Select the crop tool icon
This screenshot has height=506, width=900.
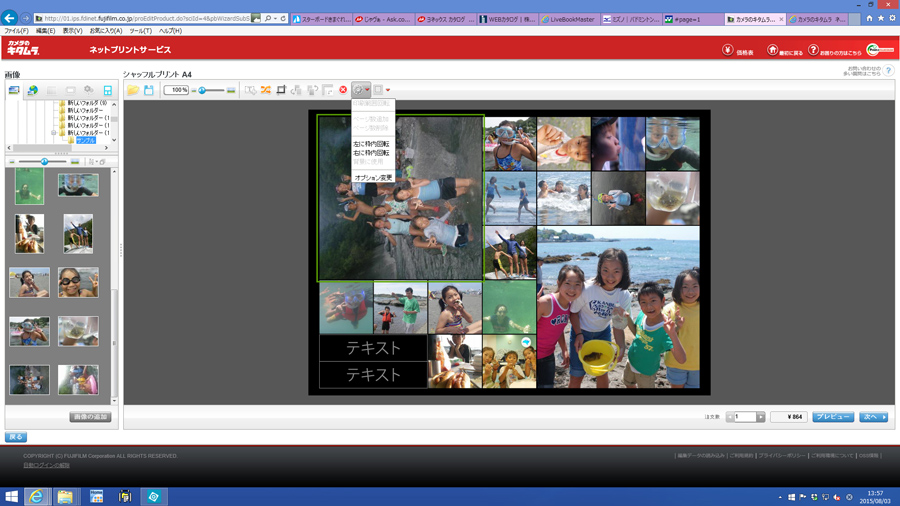(x=281, y=90)
